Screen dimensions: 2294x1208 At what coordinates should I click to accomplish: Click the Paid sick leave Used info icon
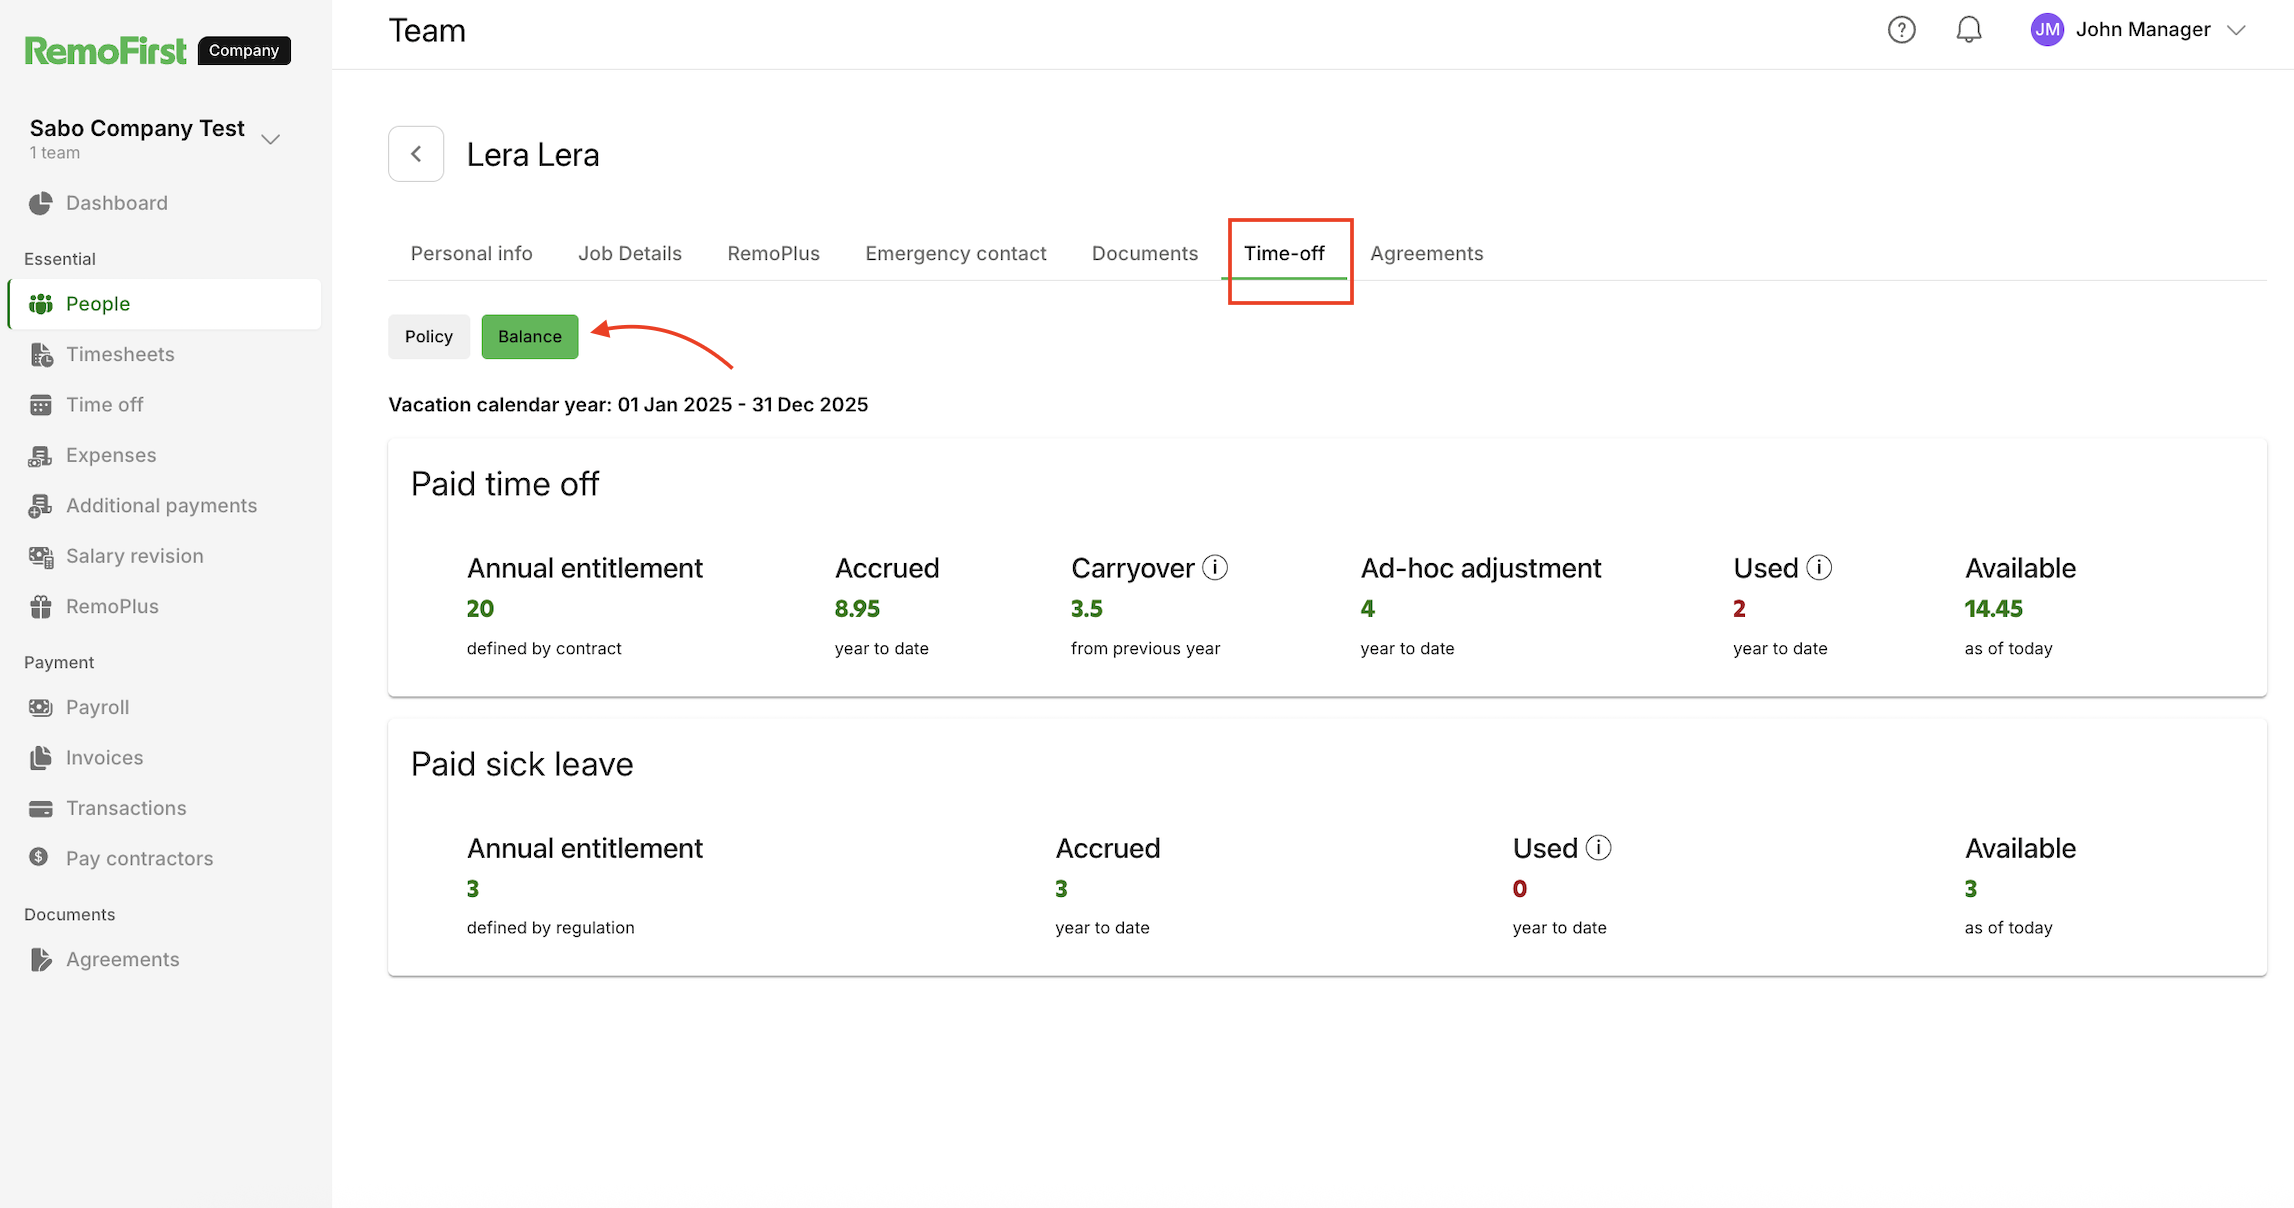point(1598,848)
